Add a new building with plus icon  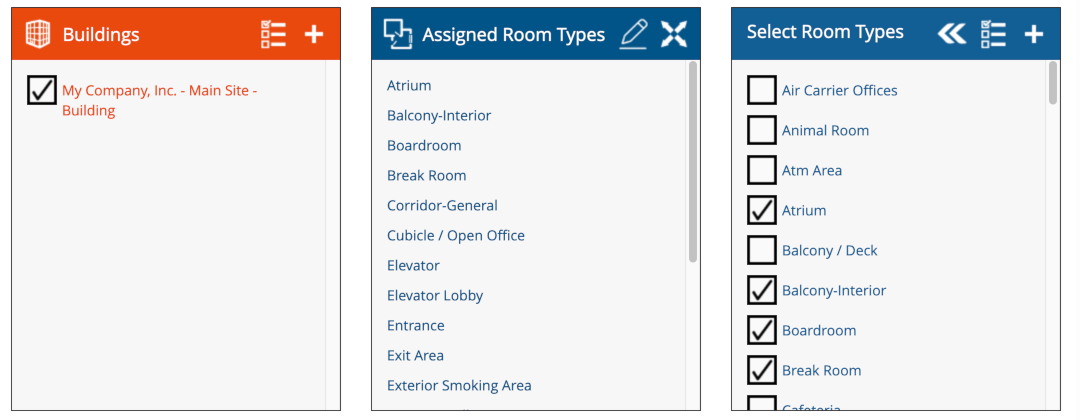point(314,34)
